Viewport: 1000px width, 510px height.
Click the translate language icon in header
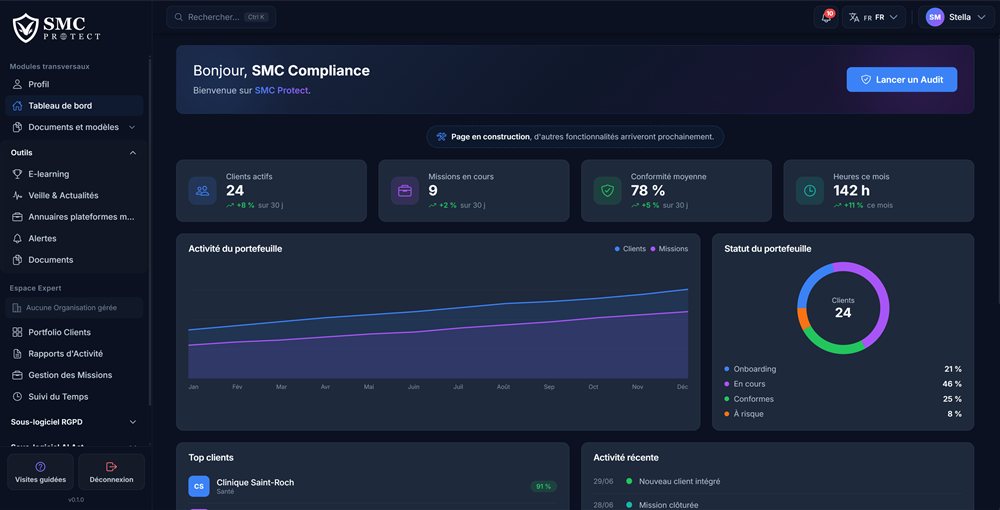coord(855,17)
